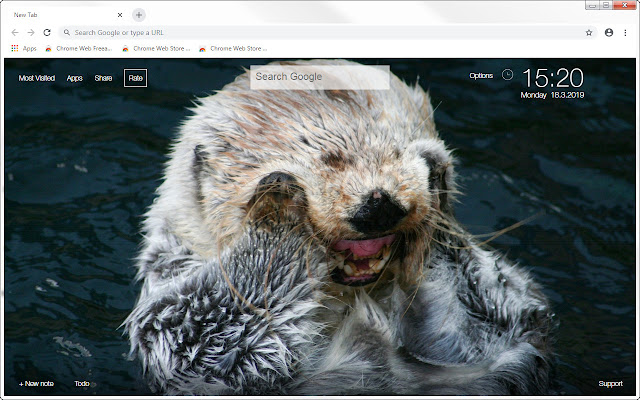Close the browser window

624,5
